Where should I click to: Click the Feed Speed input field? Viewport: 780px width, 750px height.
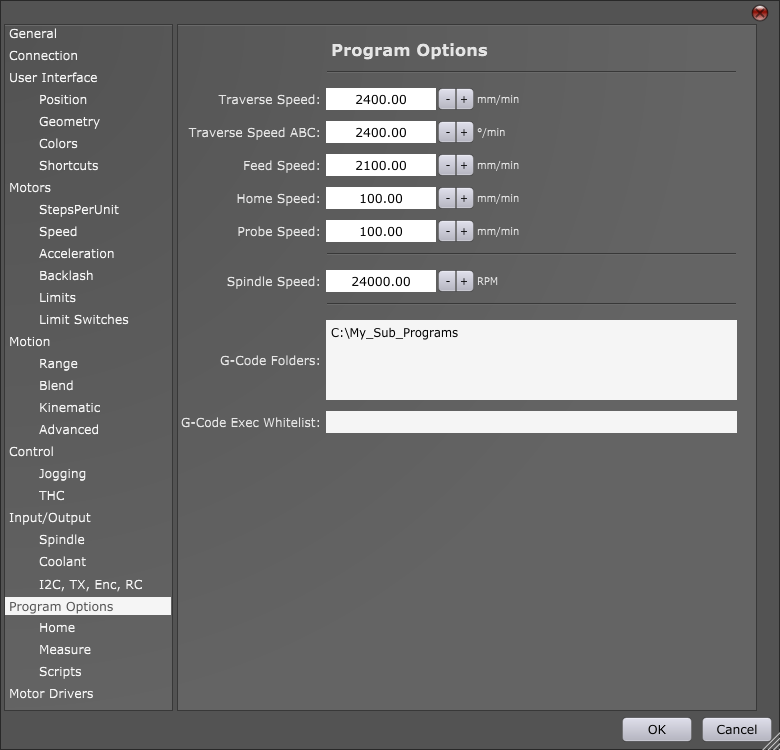[381, 165]
